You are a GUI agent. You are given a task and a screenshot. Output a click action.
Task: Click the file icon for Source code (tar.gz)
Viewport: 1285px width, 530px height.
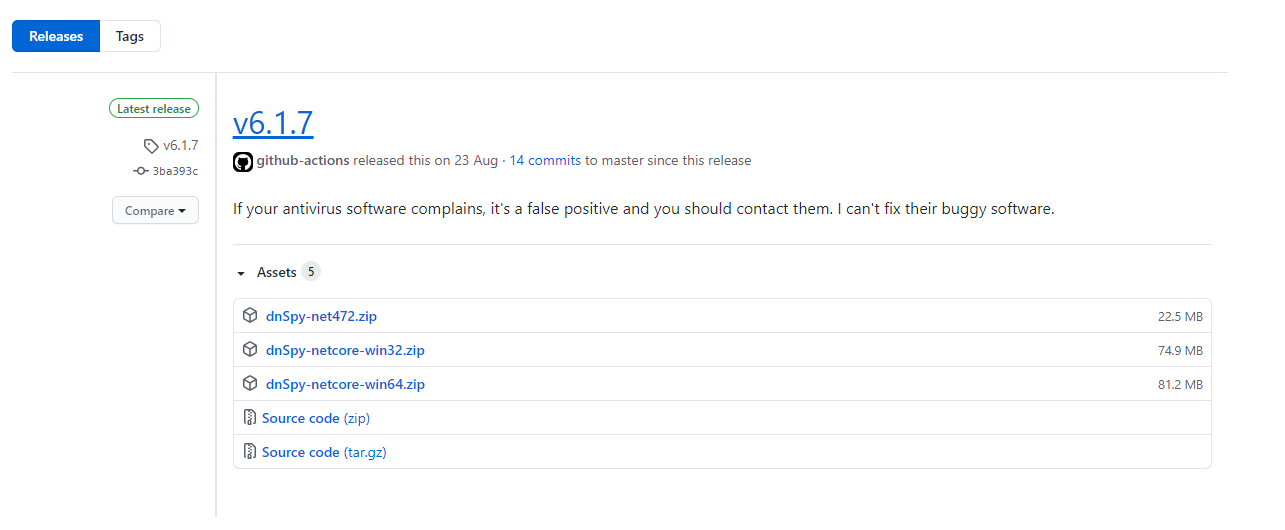pyautogui.click(x=250, y=452)
